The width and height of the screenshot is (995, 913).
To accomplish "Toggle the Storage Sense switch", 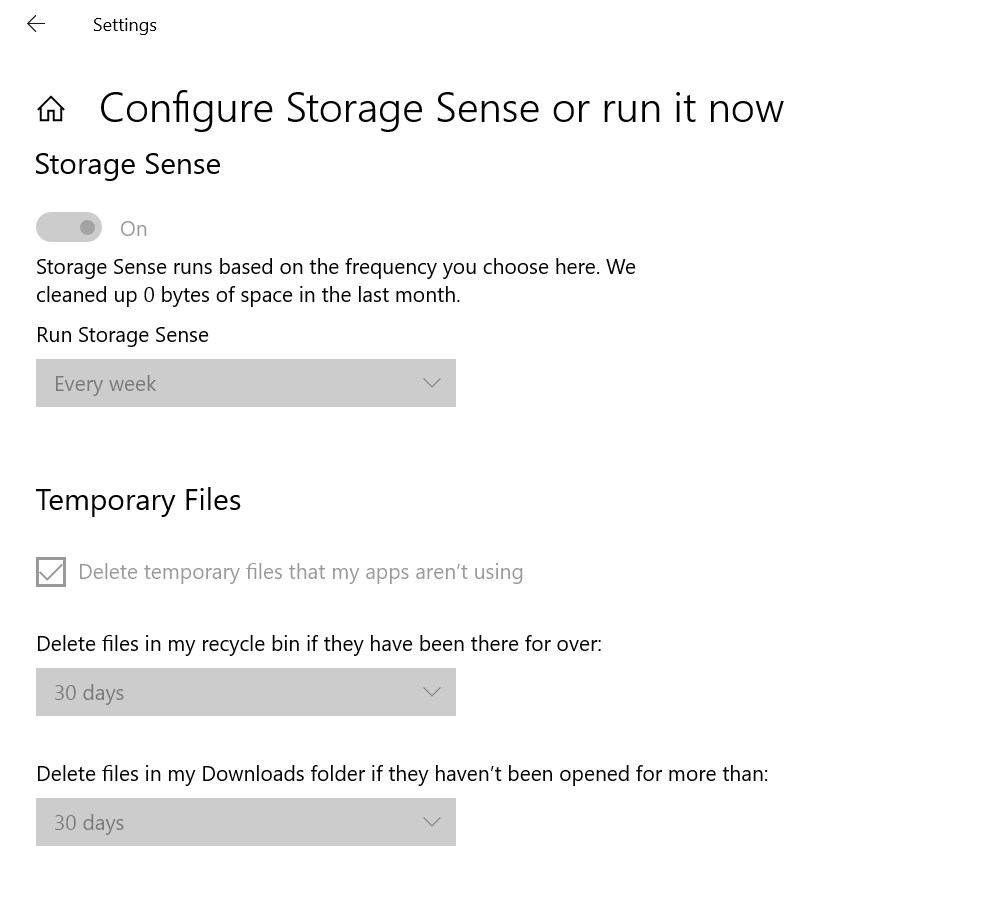I will 69,228.
